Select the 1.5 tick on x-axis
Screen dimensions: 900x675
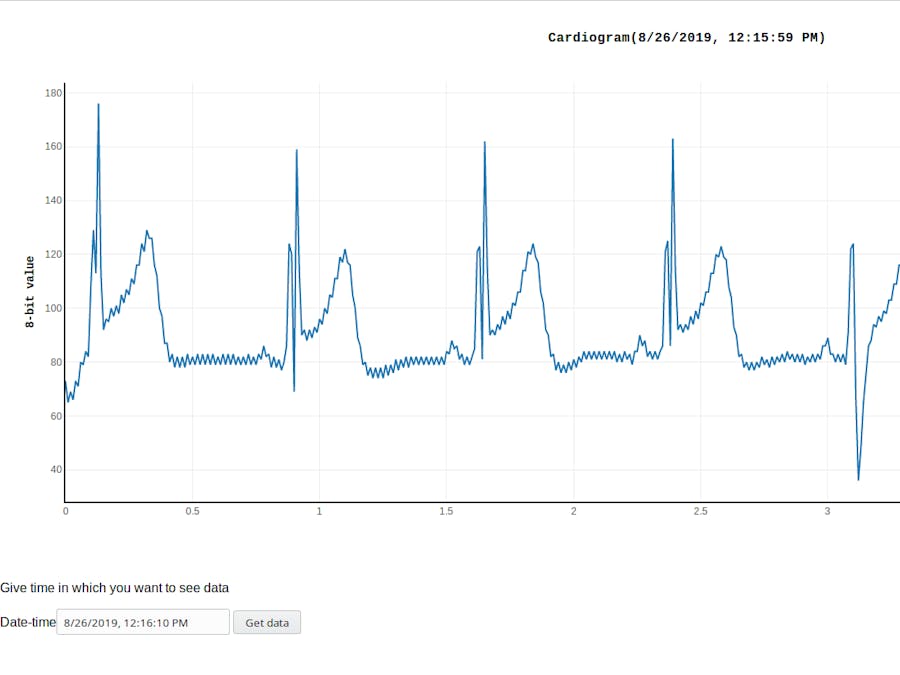tap(446, 511)
